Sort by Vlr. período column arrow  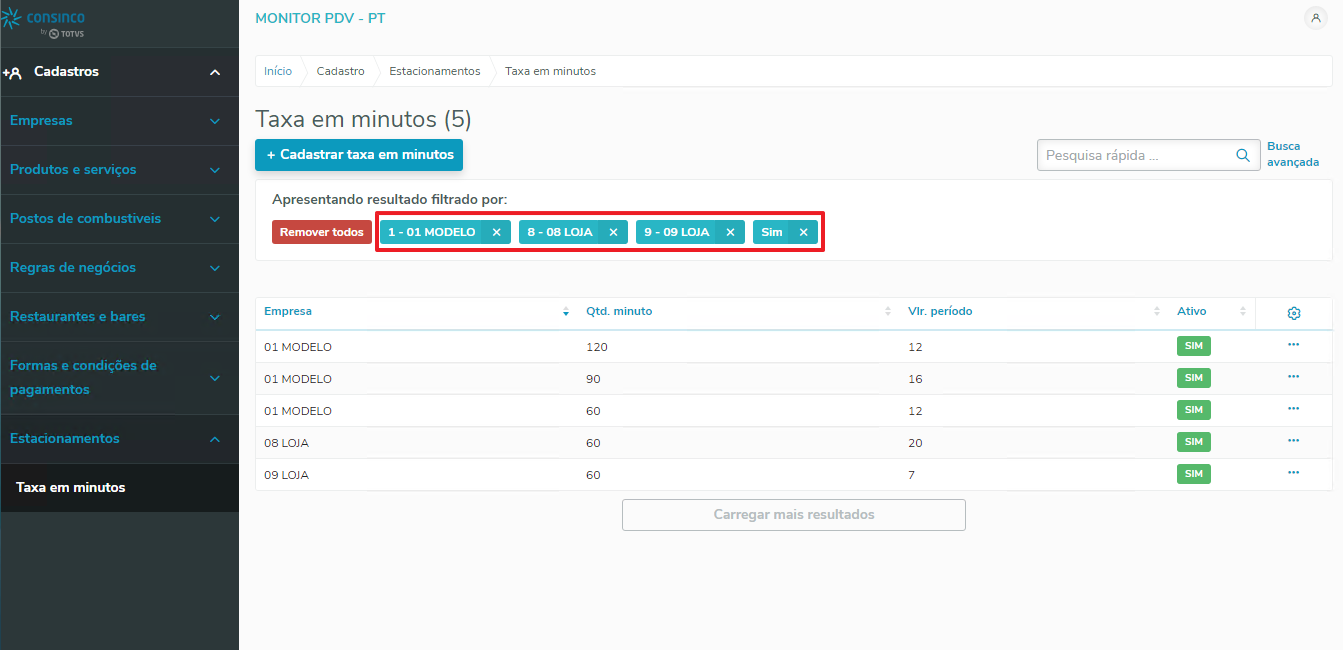pyautogui.click(x=1157, y=312)
